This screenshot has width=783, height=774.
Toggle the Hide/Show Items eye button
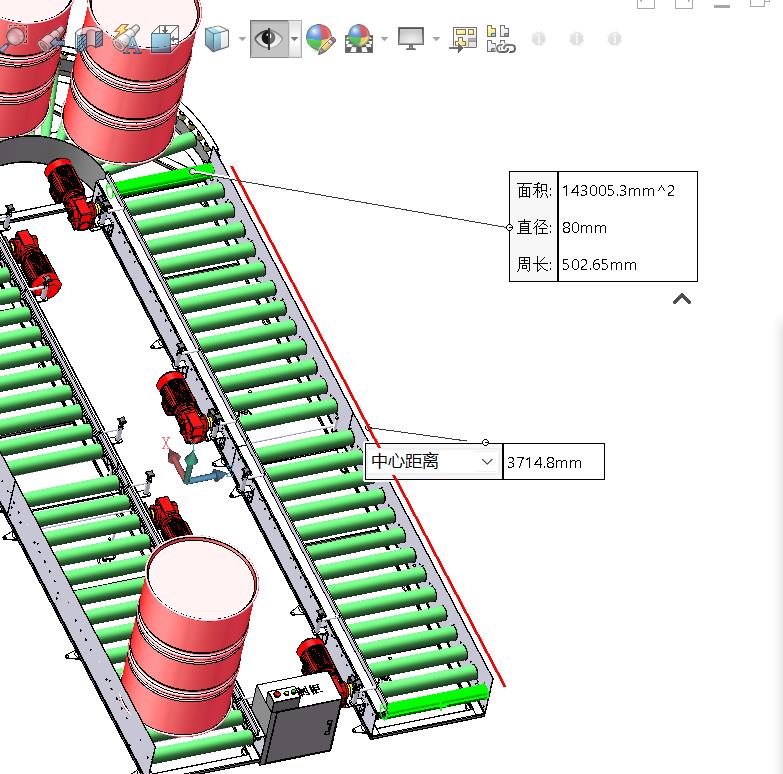pos(269,39)
